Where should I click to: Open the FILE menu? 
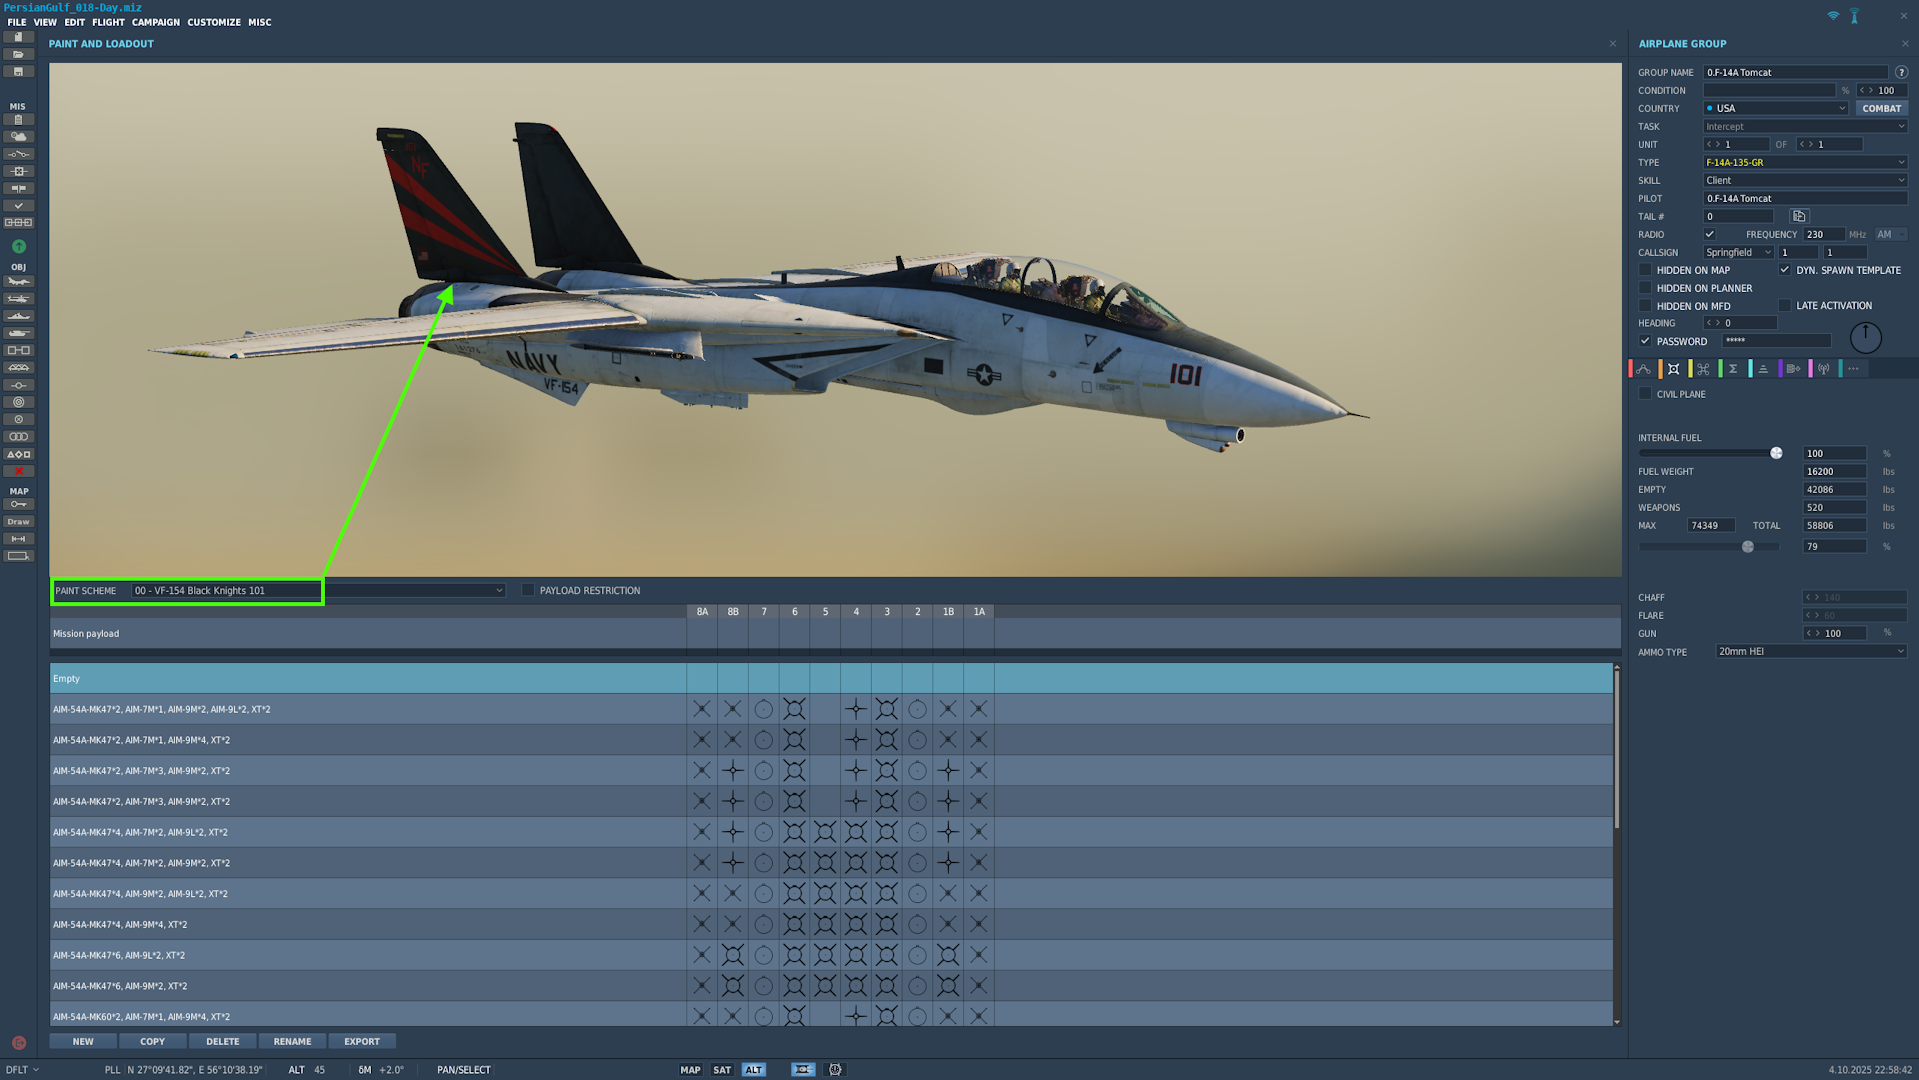(17, 22)
